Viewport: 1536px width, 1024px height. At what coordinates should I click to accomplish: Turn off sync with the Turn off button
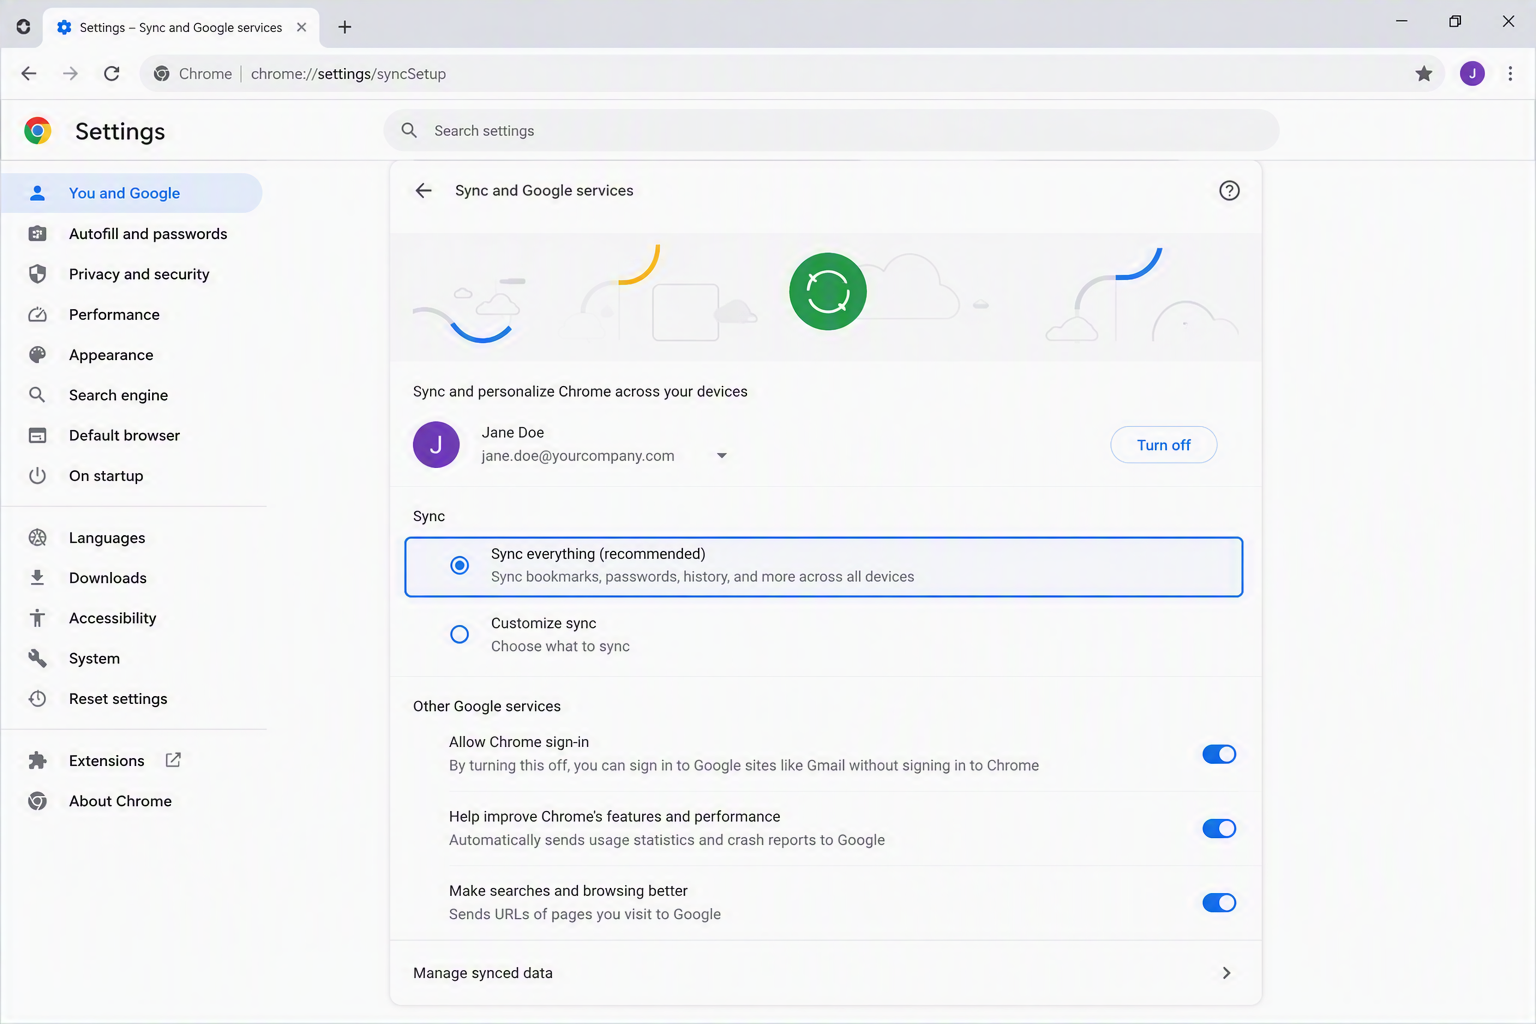click(x=1163, y=445)
